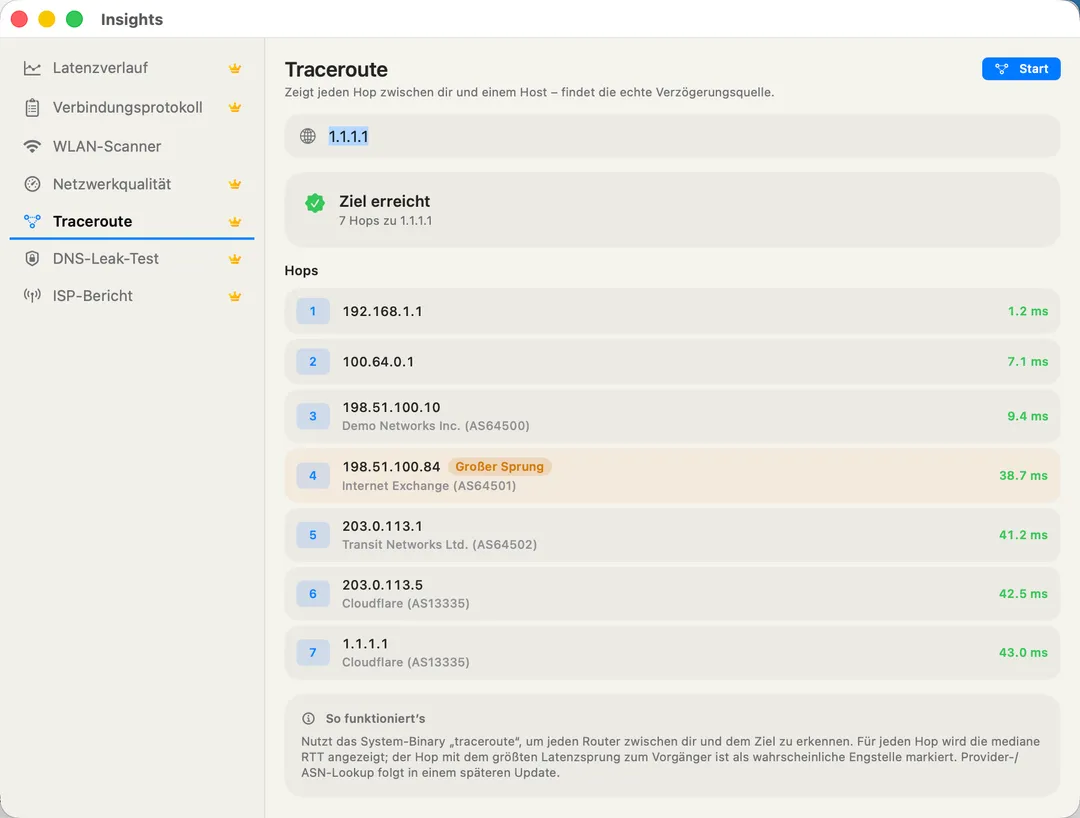Screen dimensions: 1080x818
Task: Start the traceroute with Start button
Action: (1021, 69)
